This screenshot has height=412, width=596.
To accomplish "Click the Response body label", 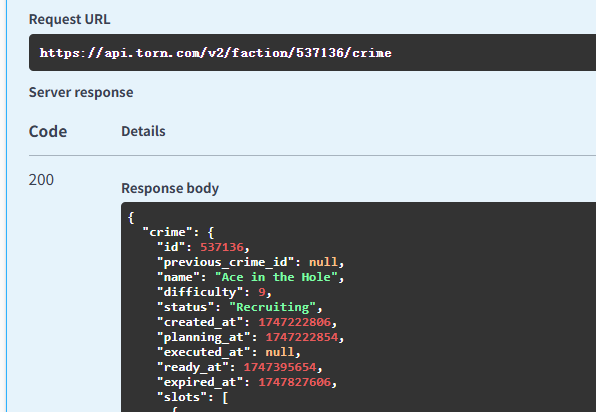I will point(170,189).
